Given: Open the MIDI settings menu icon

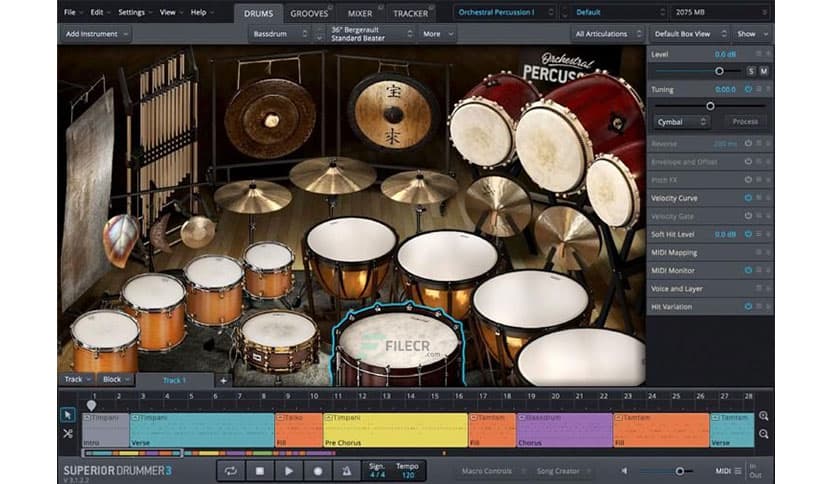Looking at the screenshot, I should click(x=738, y=471).
